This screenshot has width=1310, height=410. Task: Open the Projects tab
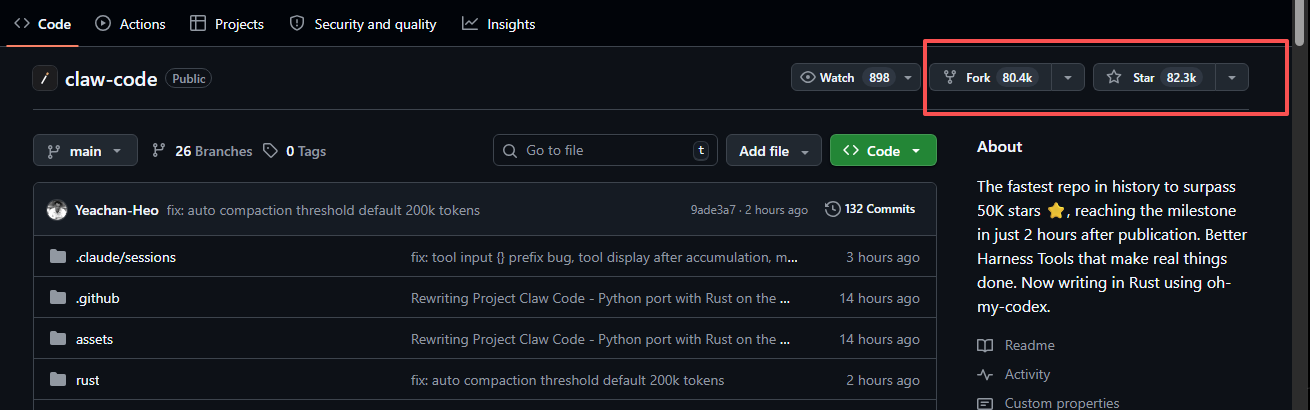pos(227,24)
